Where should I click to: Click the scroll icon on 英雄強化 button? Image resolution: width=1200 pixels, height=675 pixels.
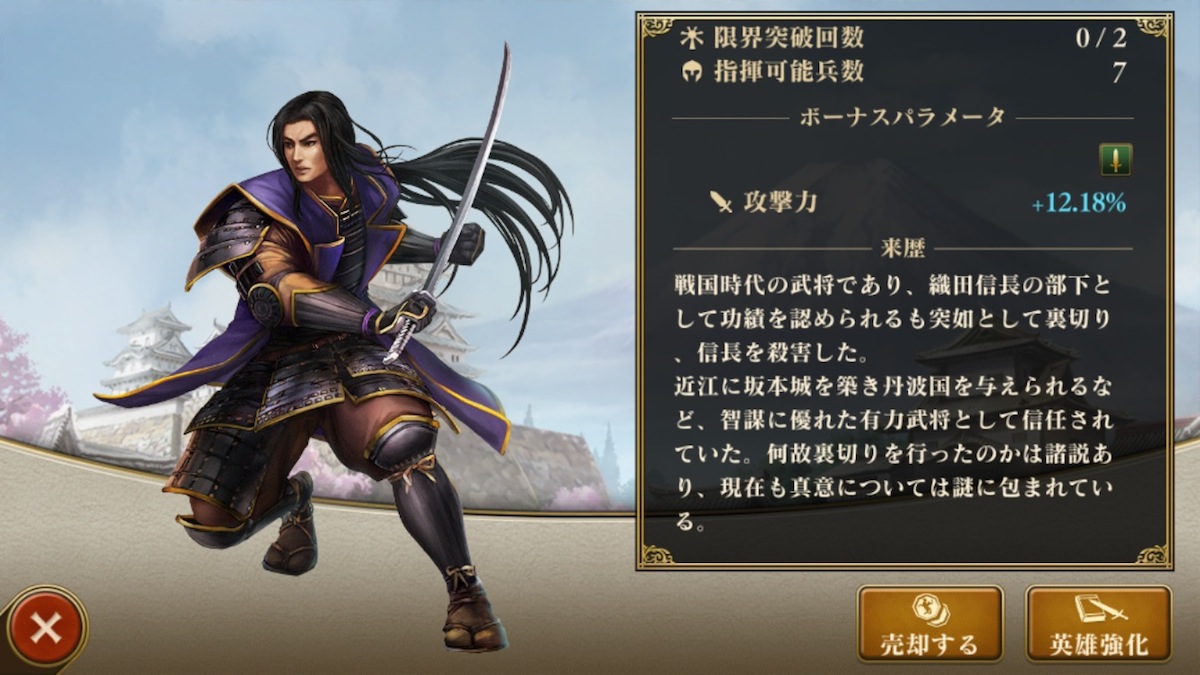1099,610
